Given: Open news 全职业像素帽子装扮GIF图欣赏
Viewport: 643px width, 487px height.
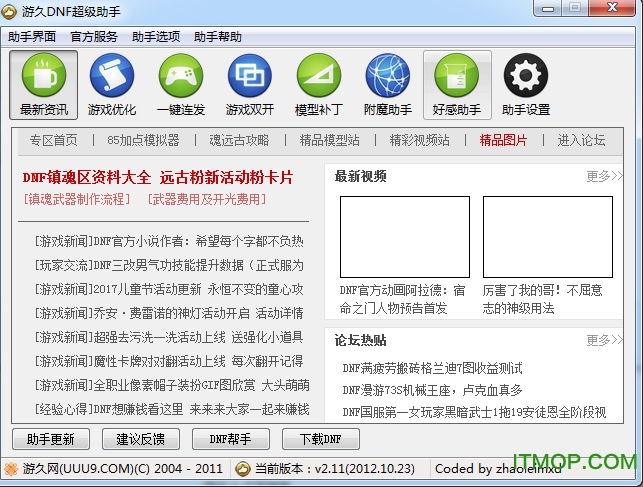Looking at the screenshot, I should pos(172,385).
